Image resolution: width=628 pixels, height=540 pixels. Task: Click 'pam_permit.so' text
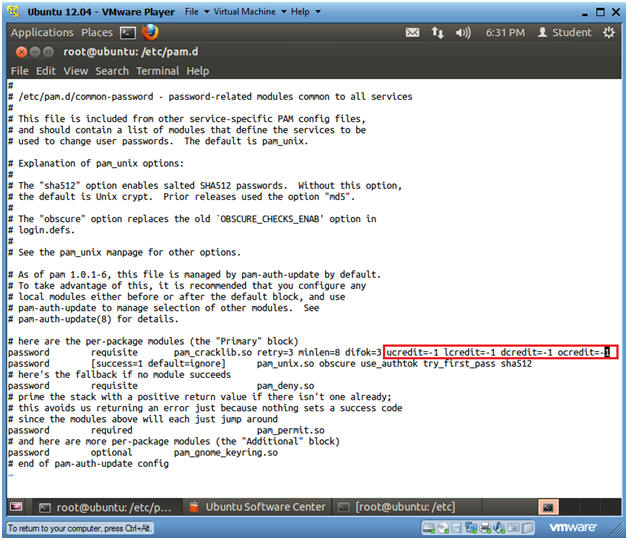pos(291,431)
